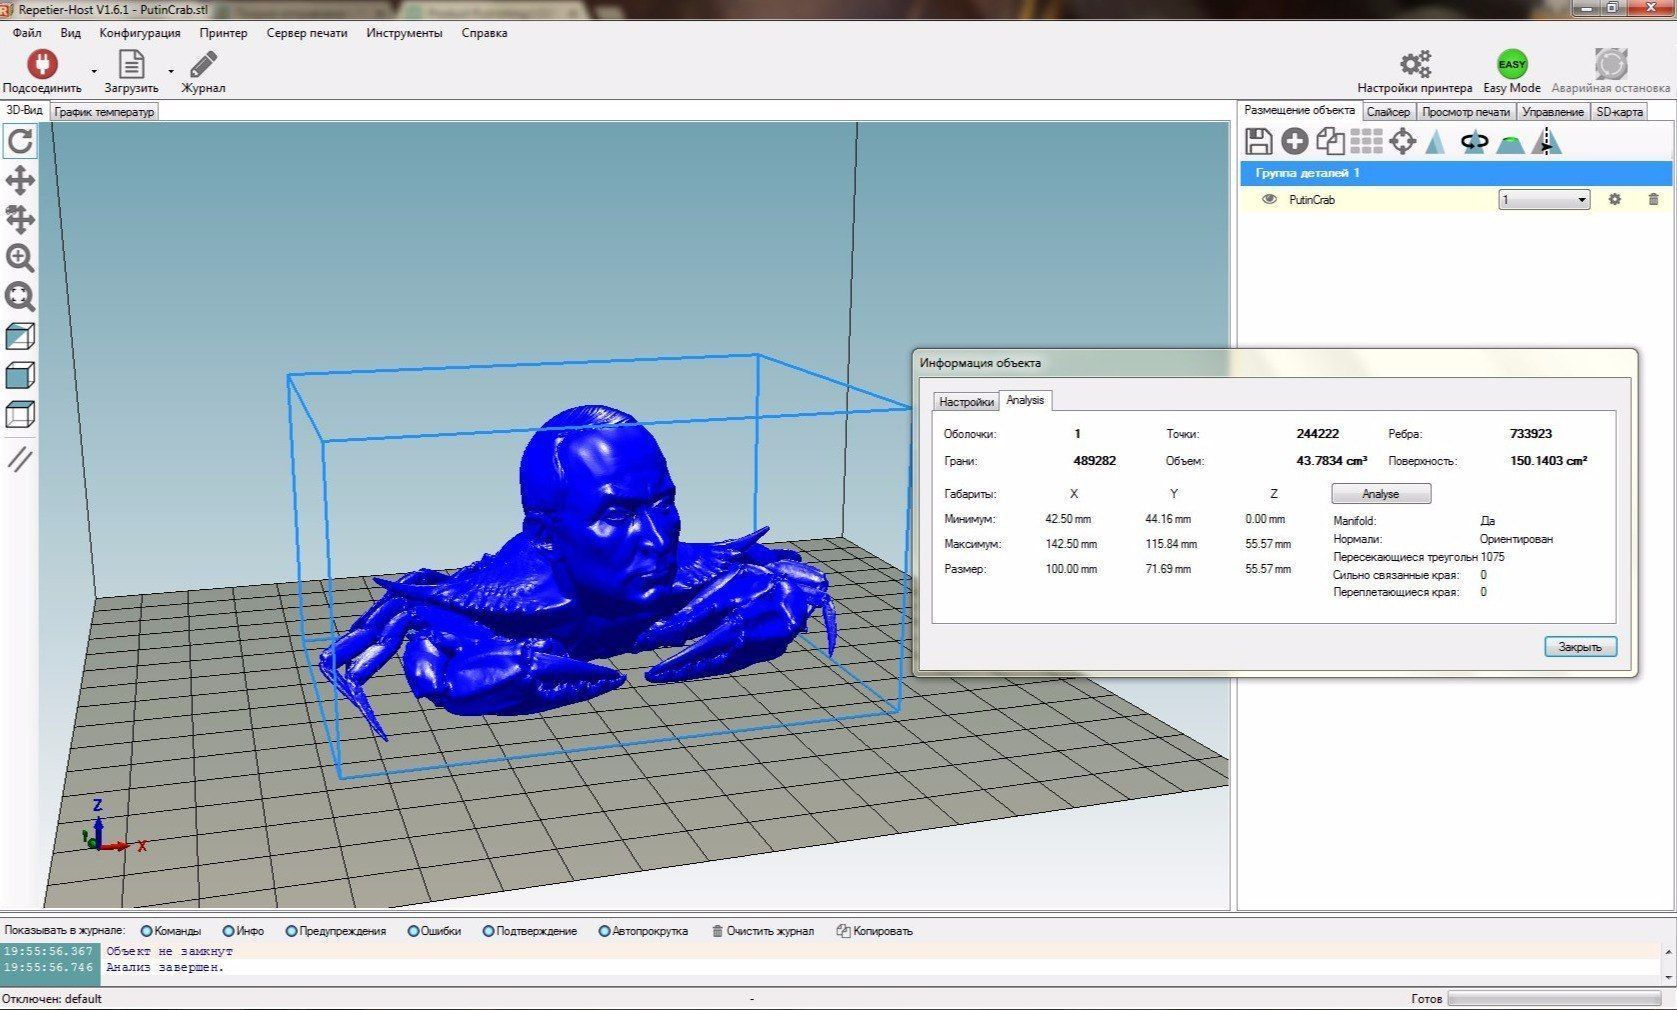1677x1010 pixels.
Task: Open the Файл menu
Action: point(27,33)
